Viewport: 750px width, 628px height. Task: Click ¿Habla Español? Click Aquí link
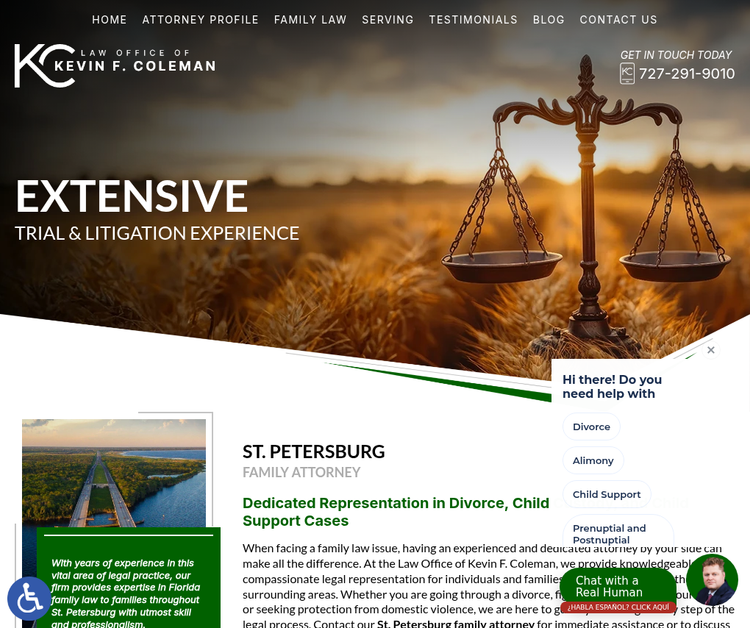[618, 607]
